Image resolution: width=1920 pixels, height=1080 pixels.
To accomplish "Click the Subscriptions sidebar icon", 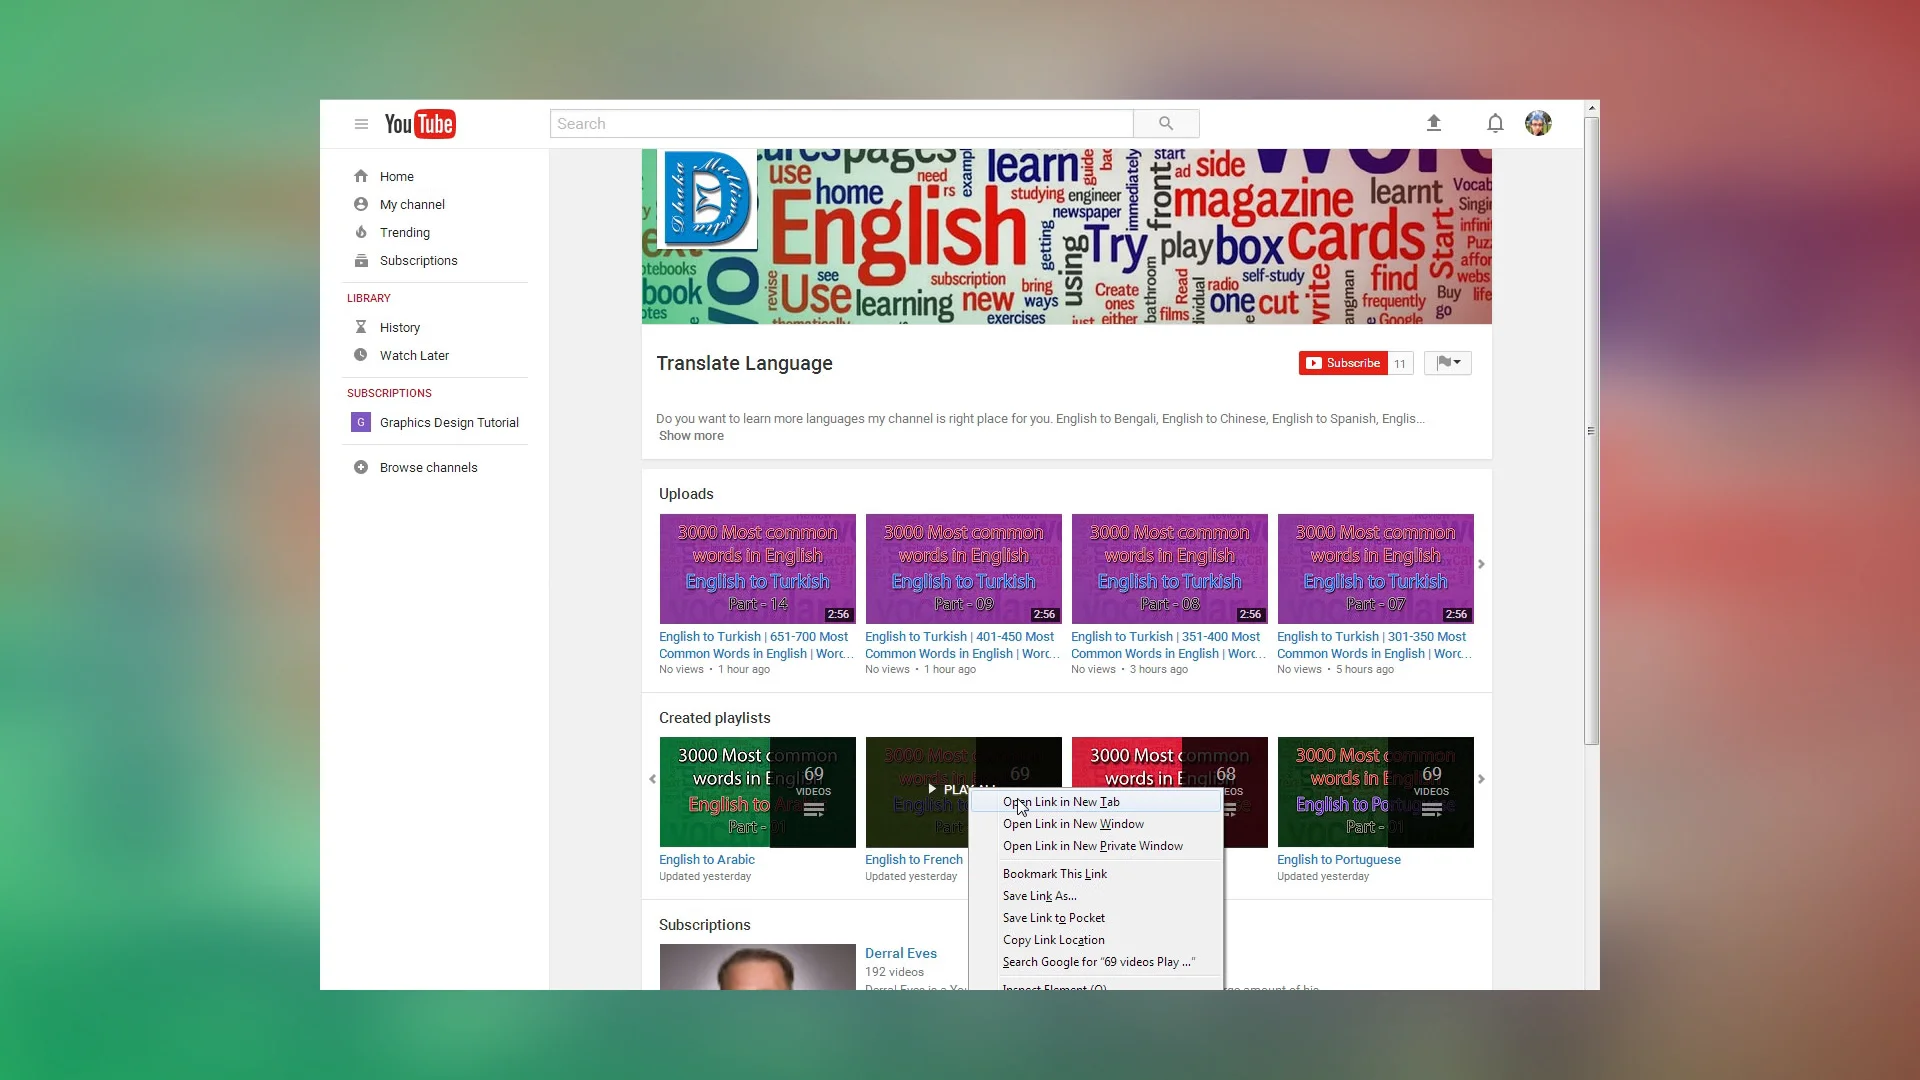I will (x=361, y=260).
